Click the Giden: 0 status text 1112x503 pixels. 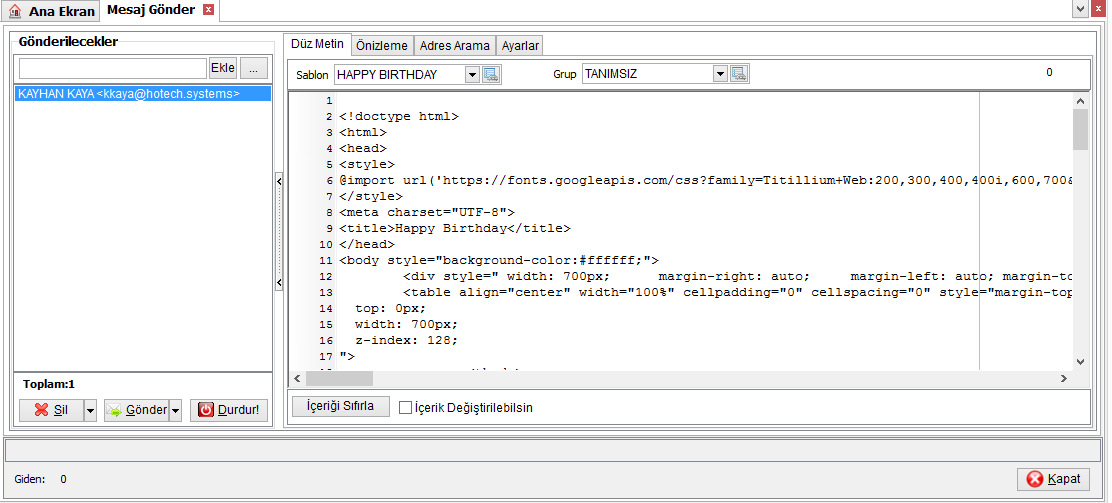40,479
